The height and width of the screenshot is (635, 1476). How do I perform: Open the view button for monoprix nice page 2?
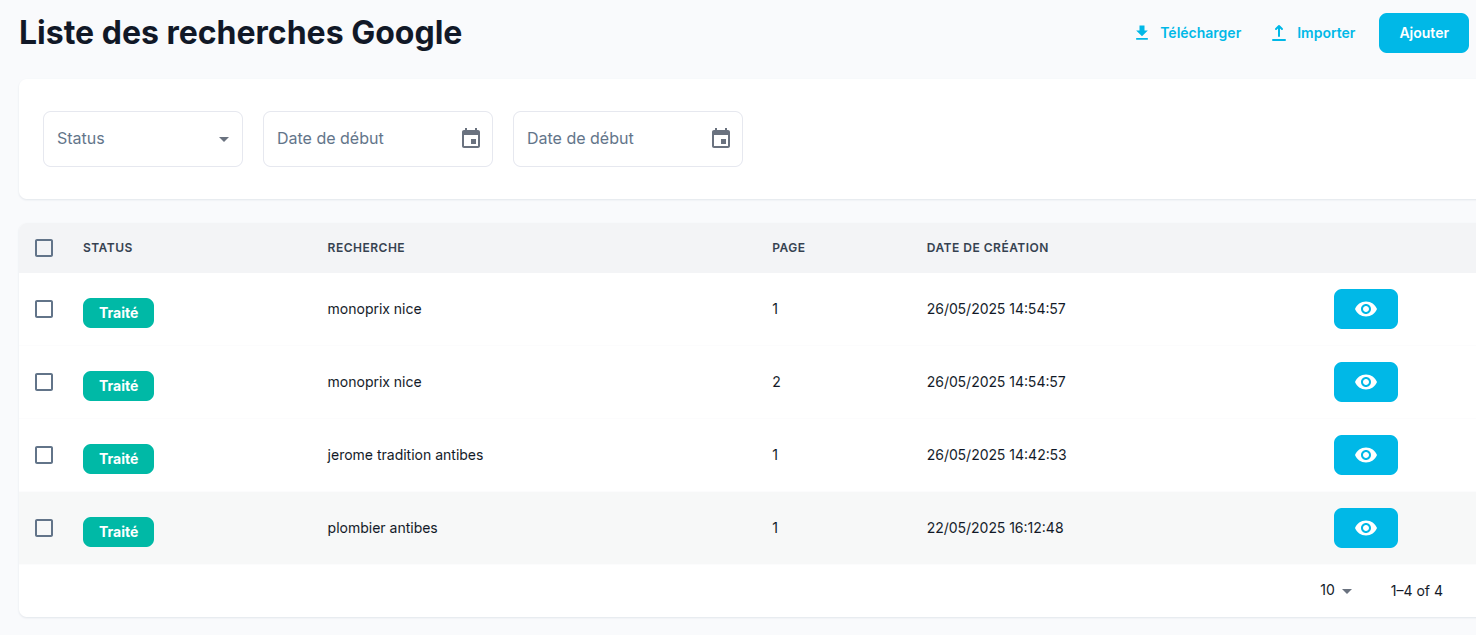(x=1365, y=382)
